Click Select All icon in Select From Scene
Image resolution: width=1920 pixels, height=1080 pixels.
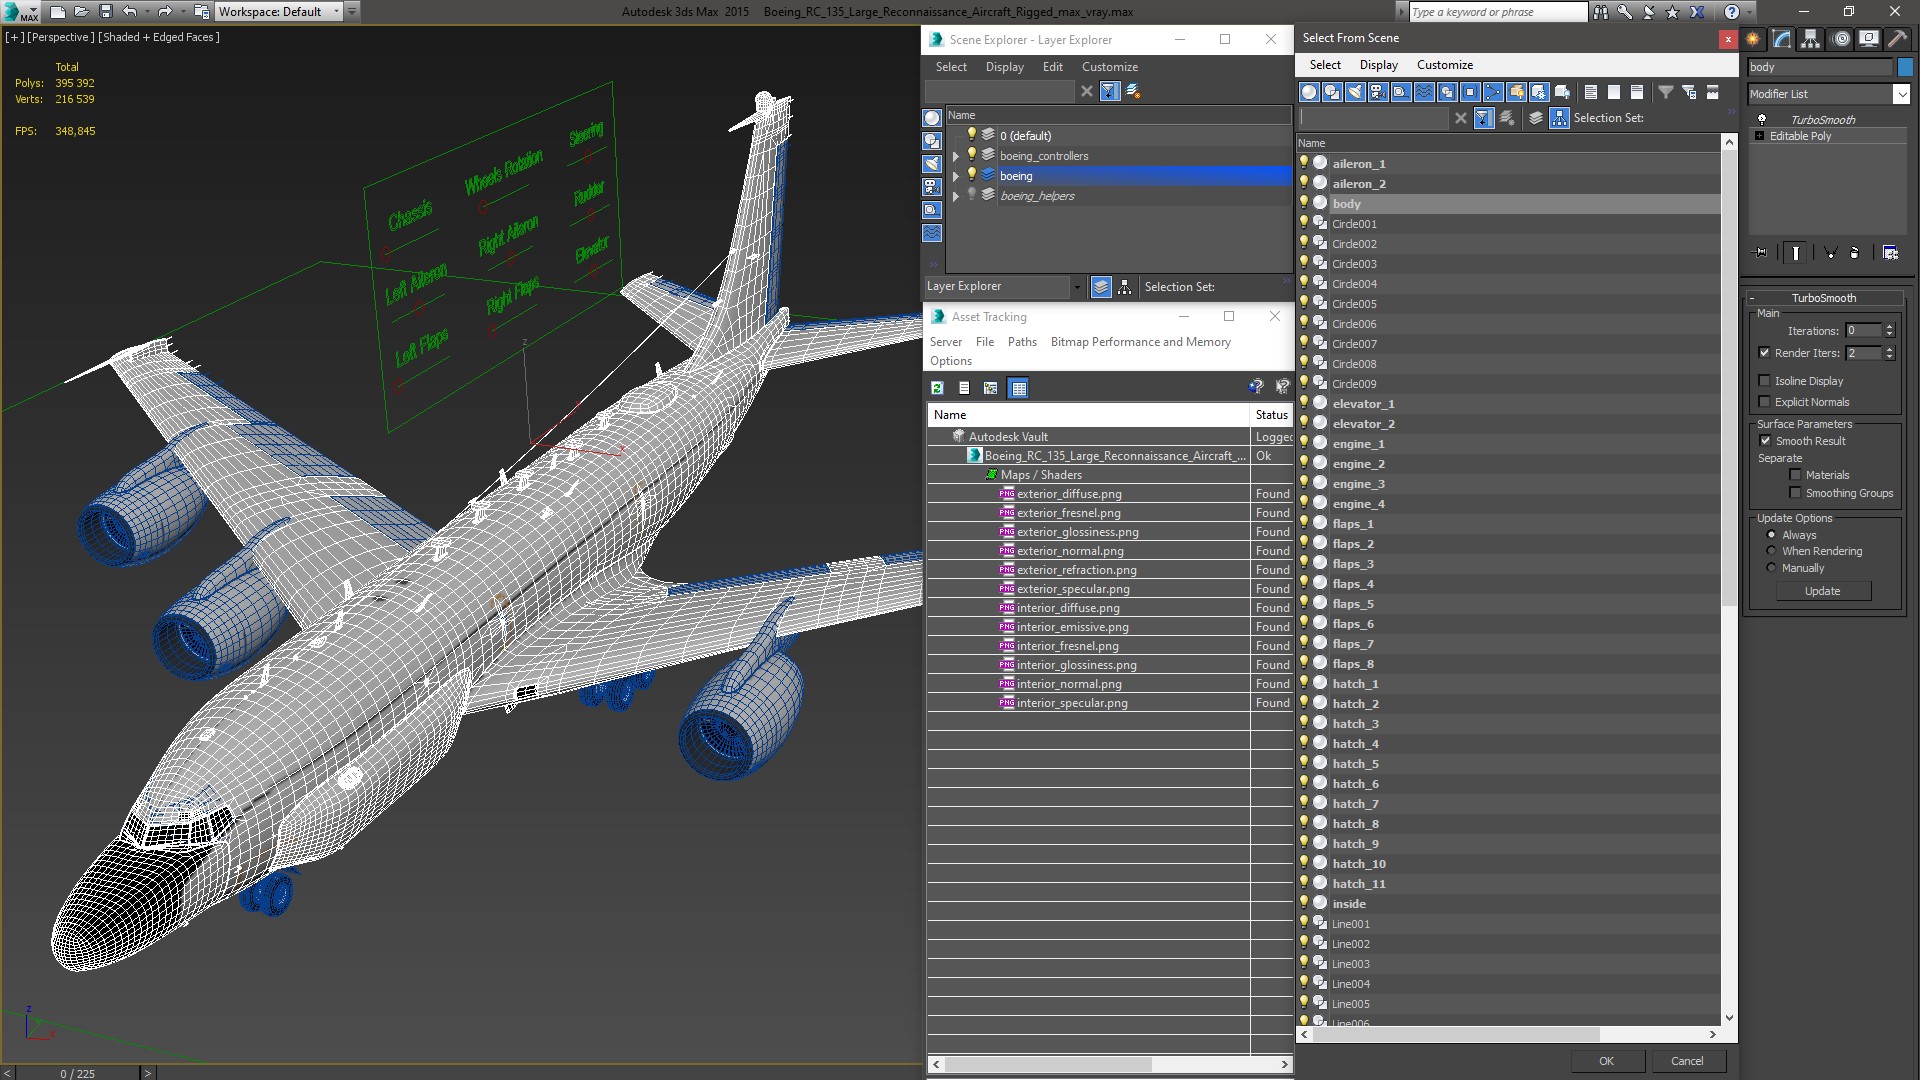1590,92
